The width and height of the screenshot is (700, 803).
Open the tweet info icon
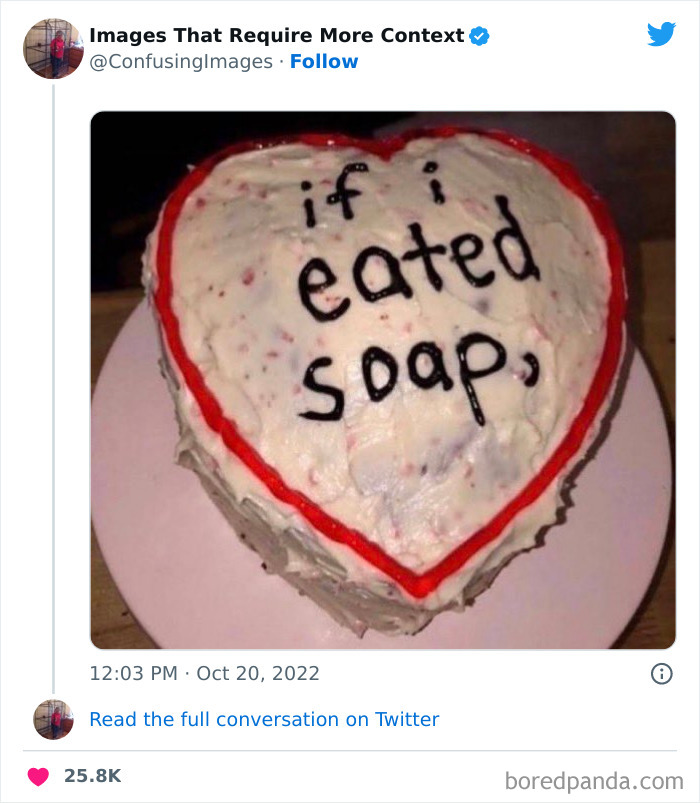661,674
